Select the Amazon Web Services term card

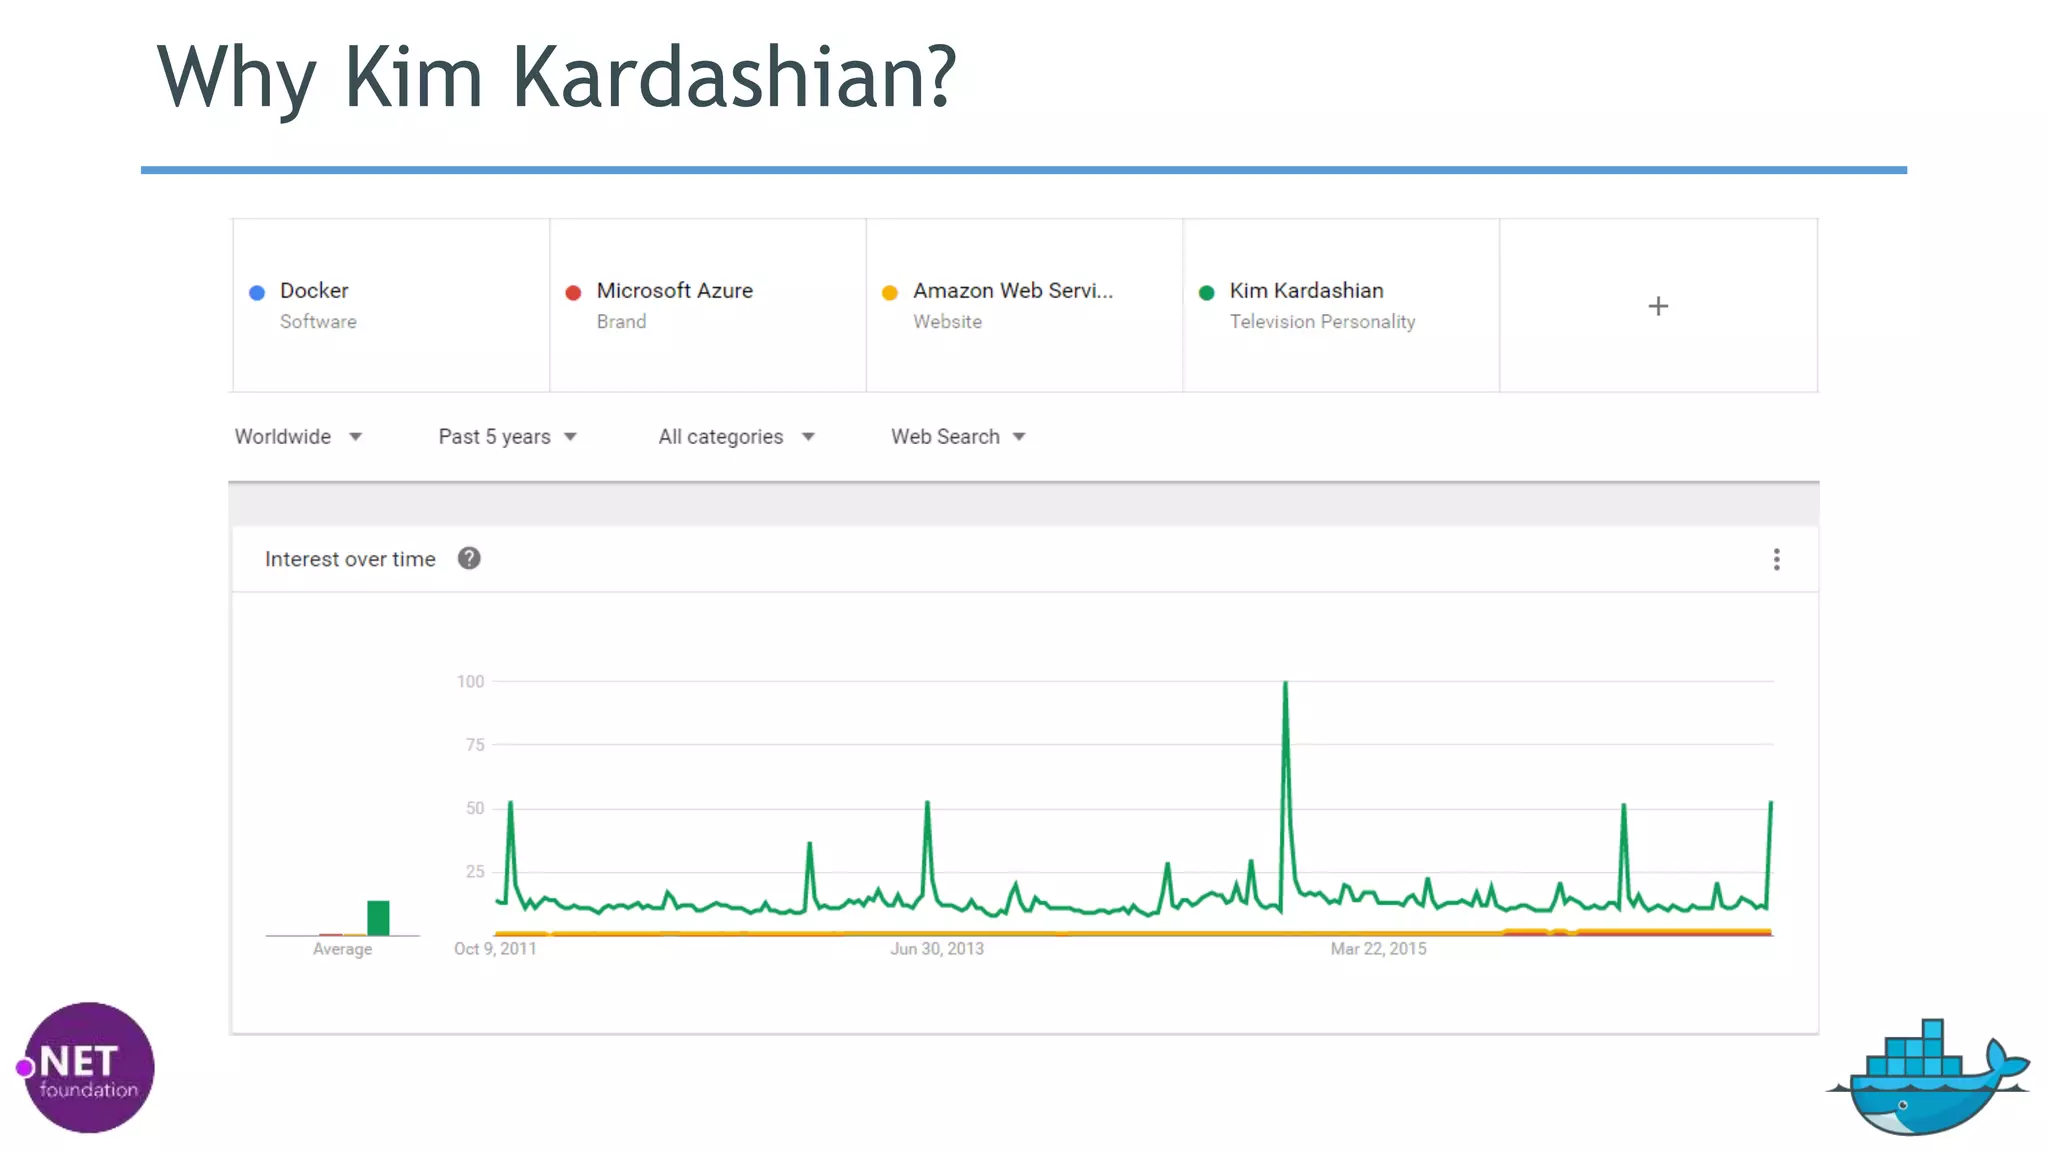(x=1025, y=305)
